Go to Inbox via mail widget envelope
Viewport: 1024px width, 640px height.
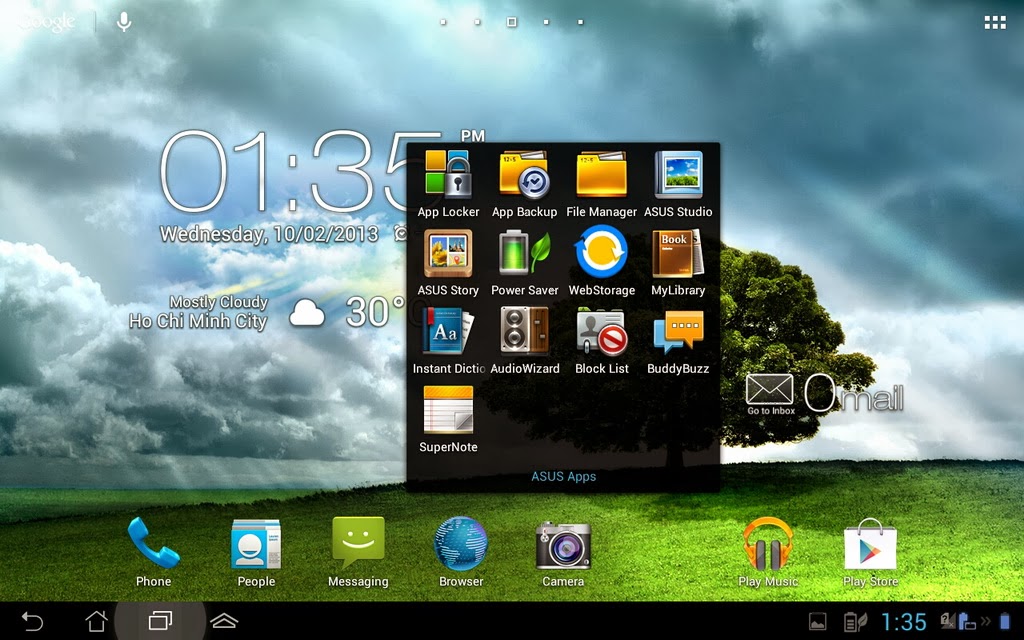point(770,390)
